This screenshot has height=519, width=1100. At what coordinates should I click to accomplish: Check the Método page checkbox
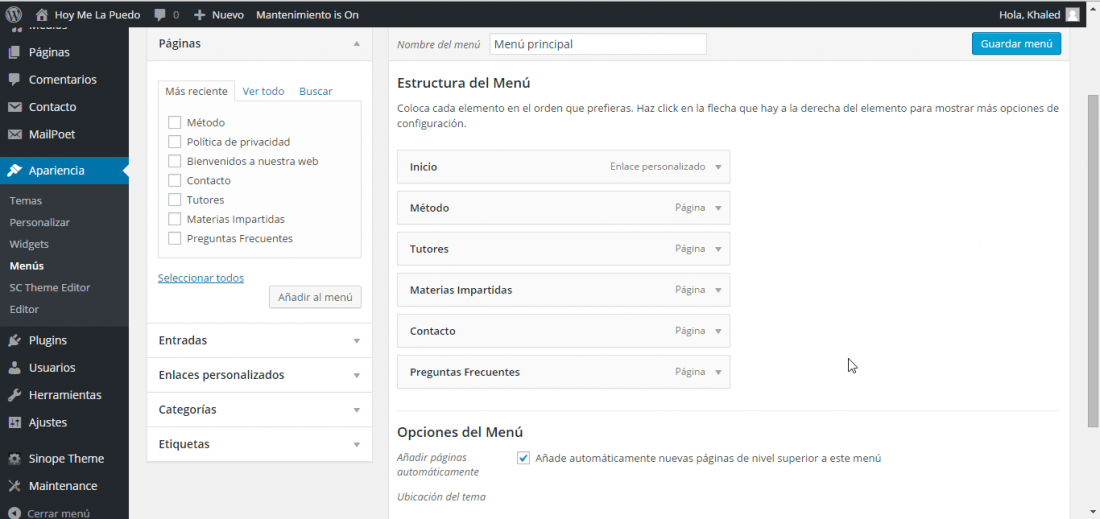pos(175,123)
